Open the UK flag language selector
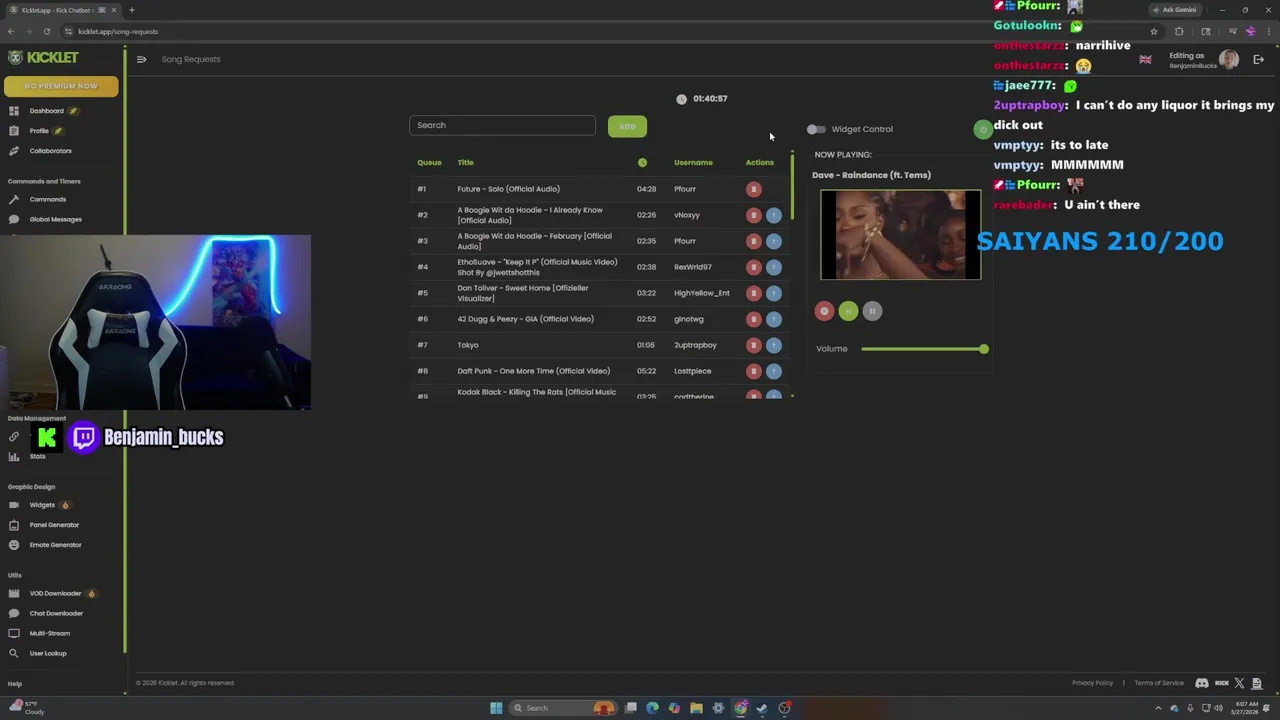 tap(1145, 59)
